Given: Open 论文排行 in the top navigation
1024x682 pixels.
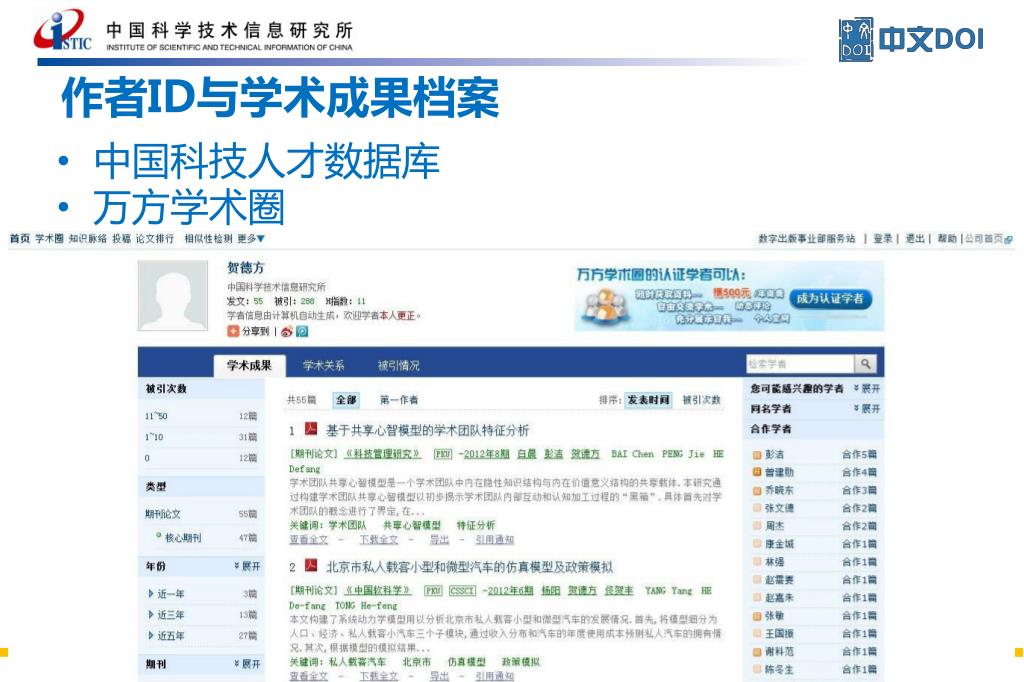Looking at the screenshot, I should (x=155, y=239).
